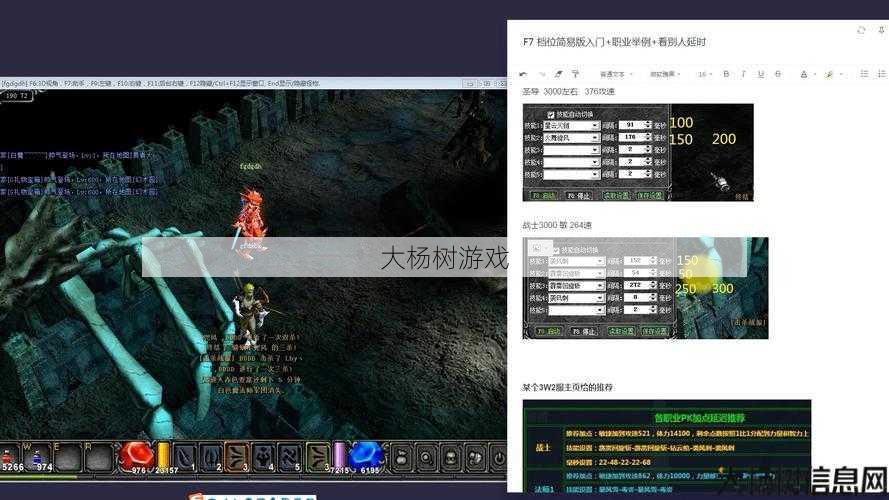
Task: Toggle italic formatting in the document editor
Action: tap(743, 74)
